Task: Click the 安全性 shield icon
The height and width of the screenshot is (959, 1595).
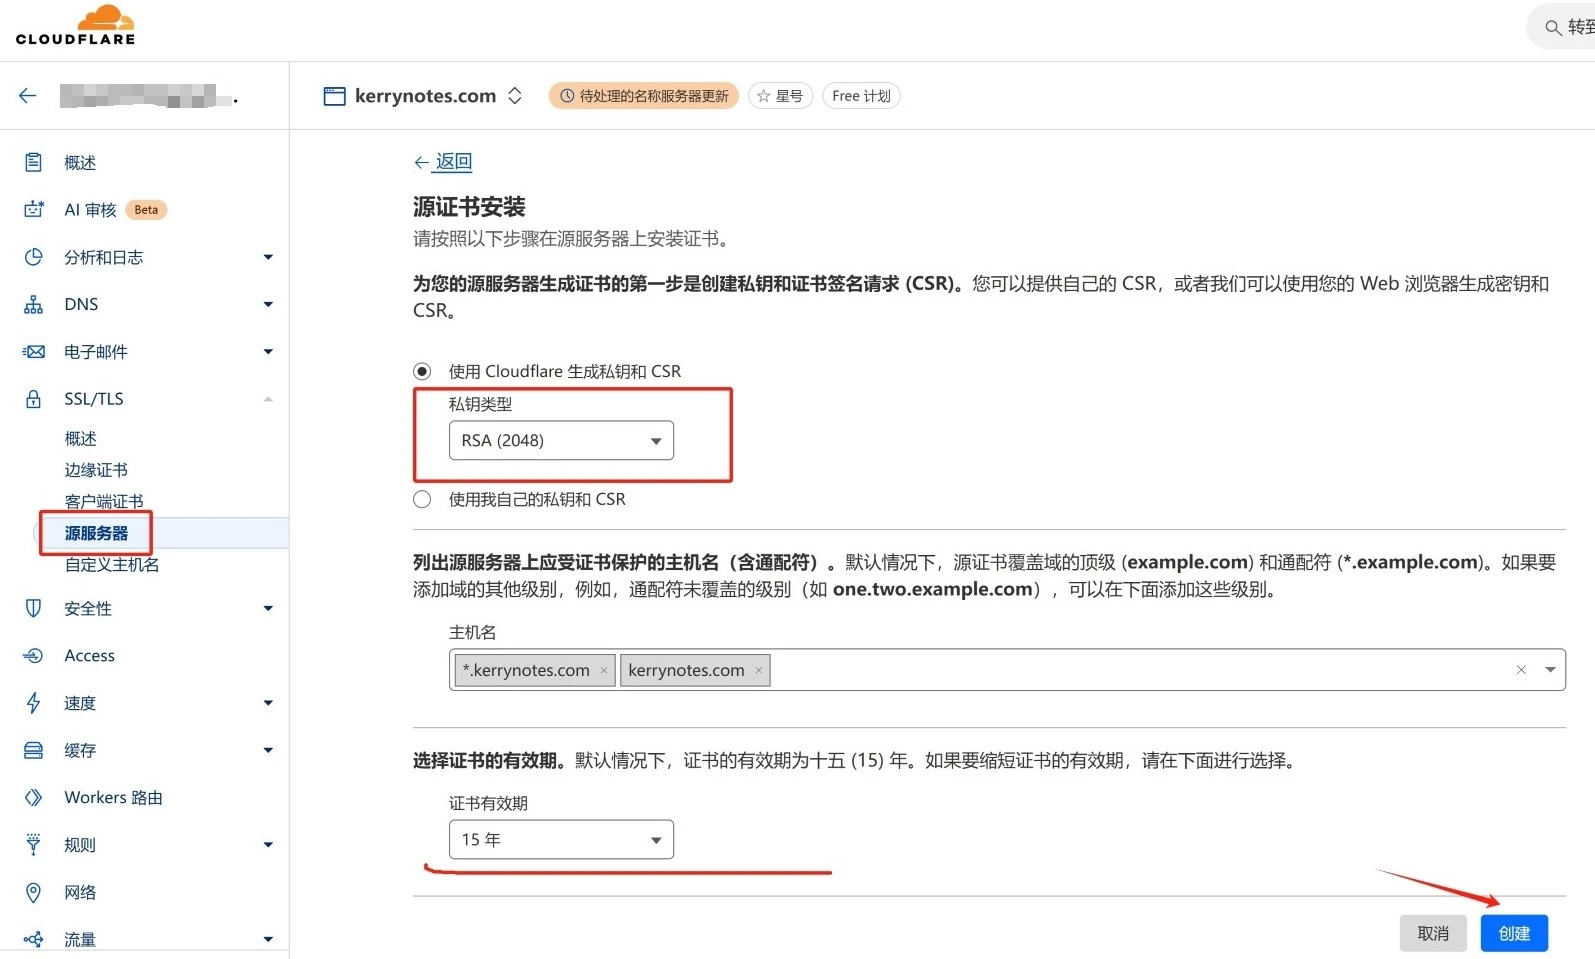Action: point(33,608)
